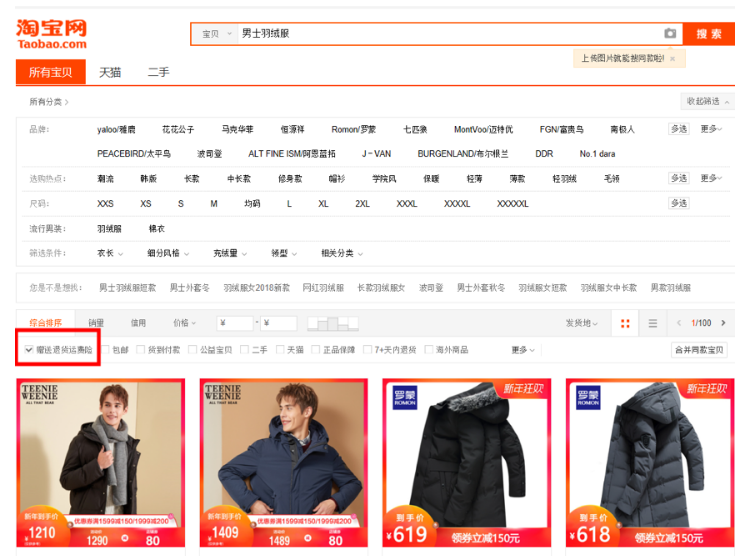Click the price distribution bar chart

click(x=333, y=323)
